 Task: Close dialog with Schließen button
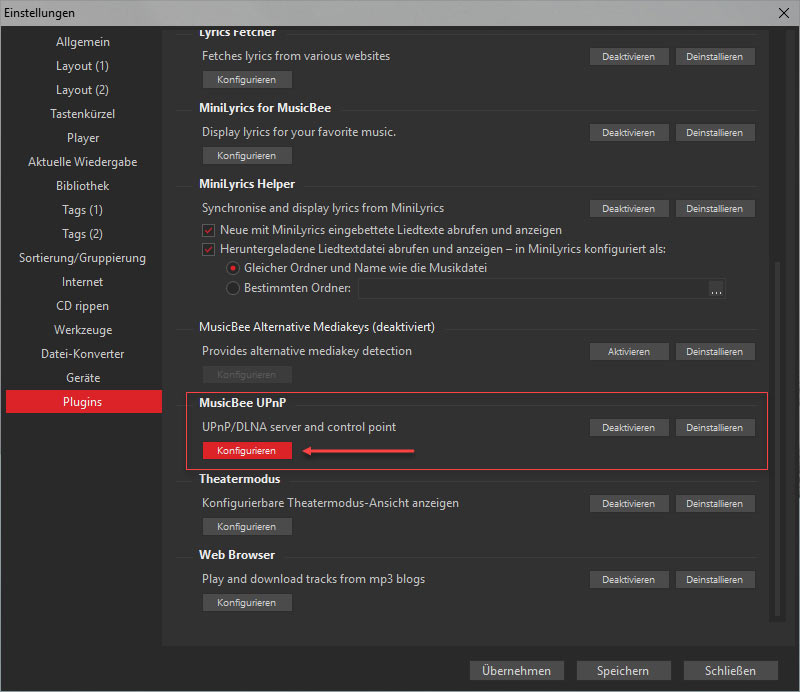click(731, 671)
